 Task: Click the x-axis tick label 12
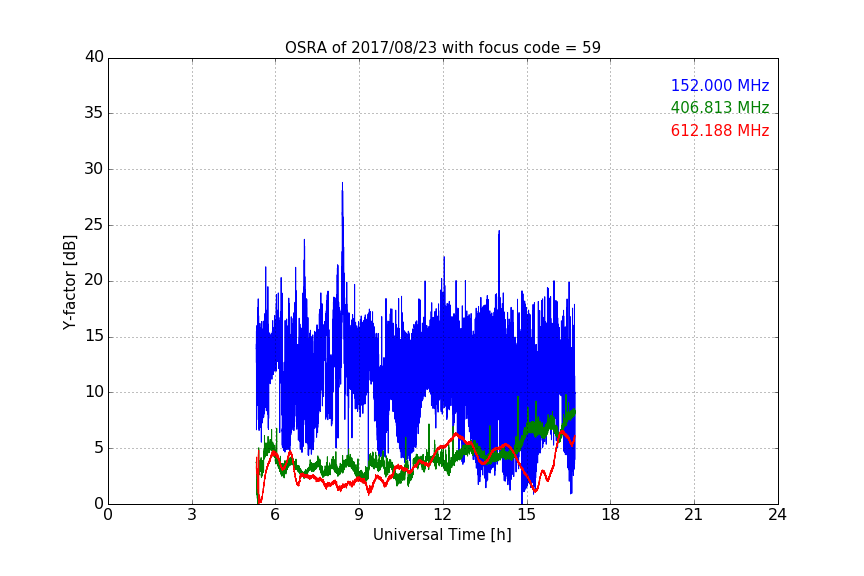[x=443, y=515]
